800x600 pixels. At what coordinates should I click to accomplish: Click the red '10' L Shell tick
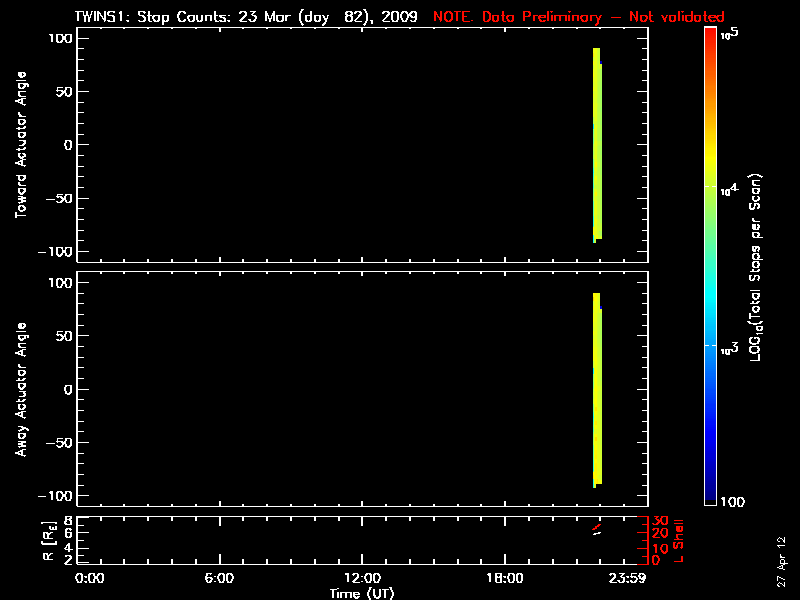[x=660, y=548]
